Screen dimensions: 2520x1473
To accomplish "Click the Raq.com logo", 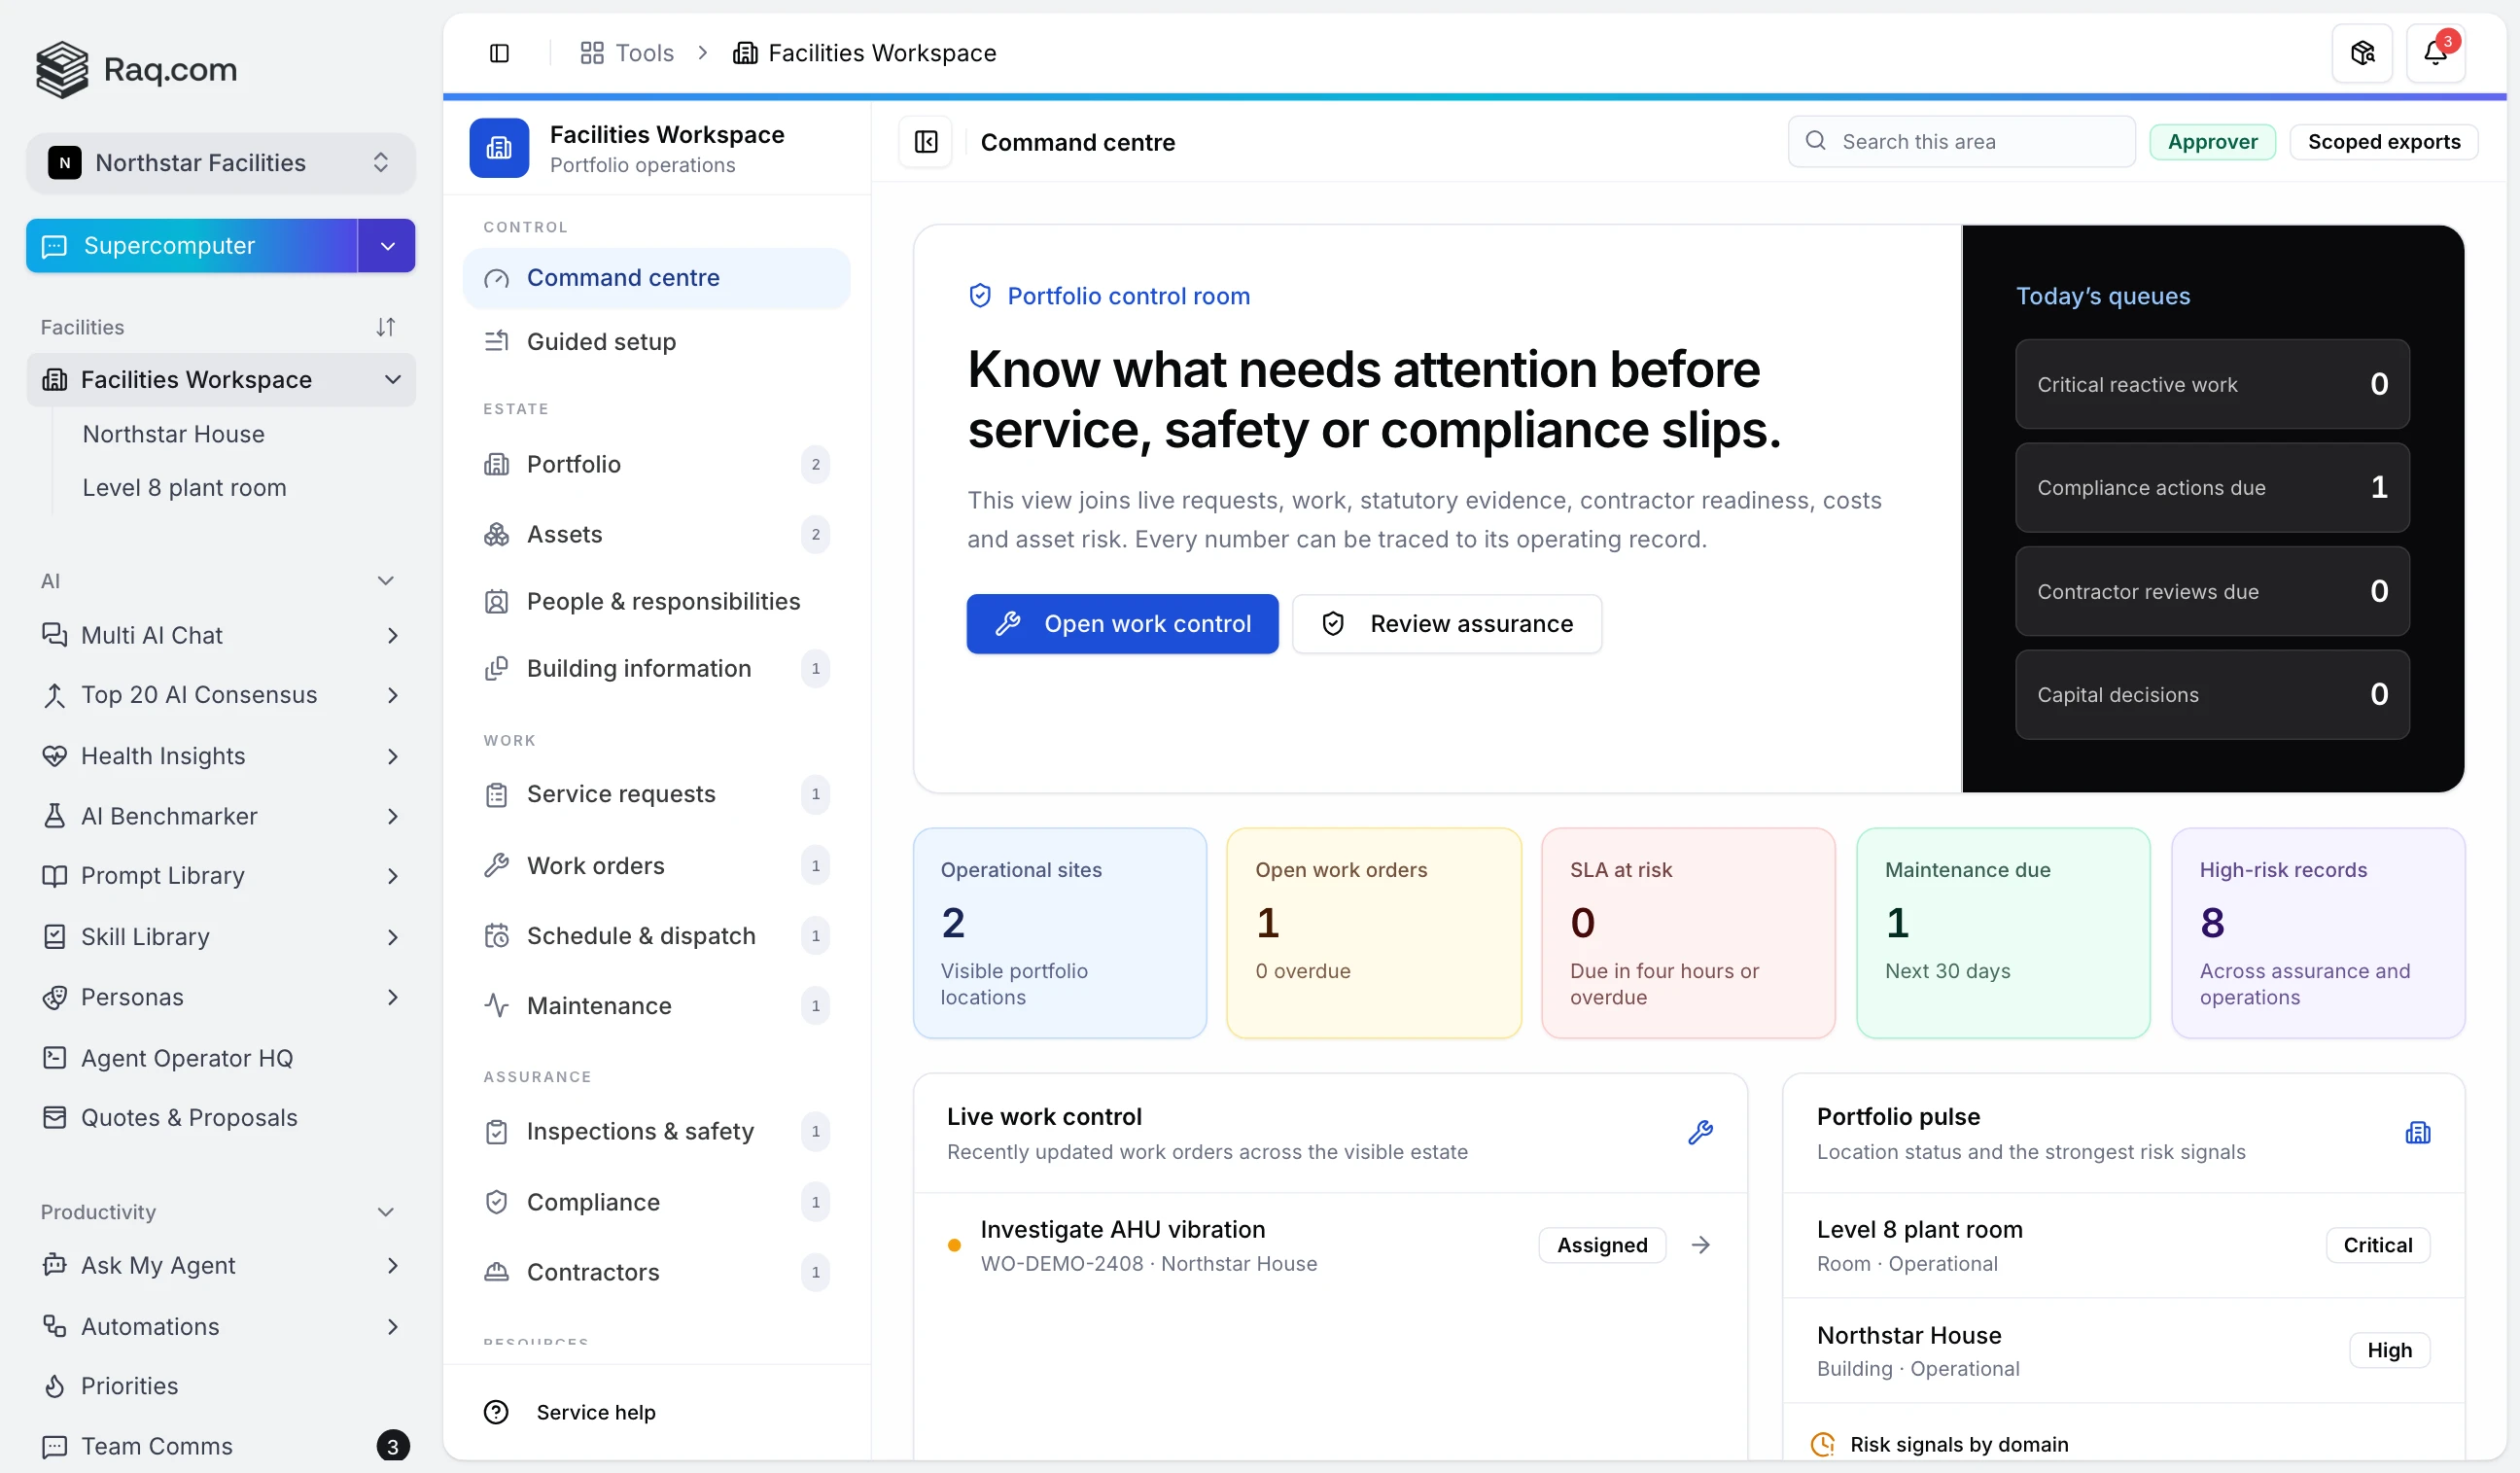I will tap(136, 69).
